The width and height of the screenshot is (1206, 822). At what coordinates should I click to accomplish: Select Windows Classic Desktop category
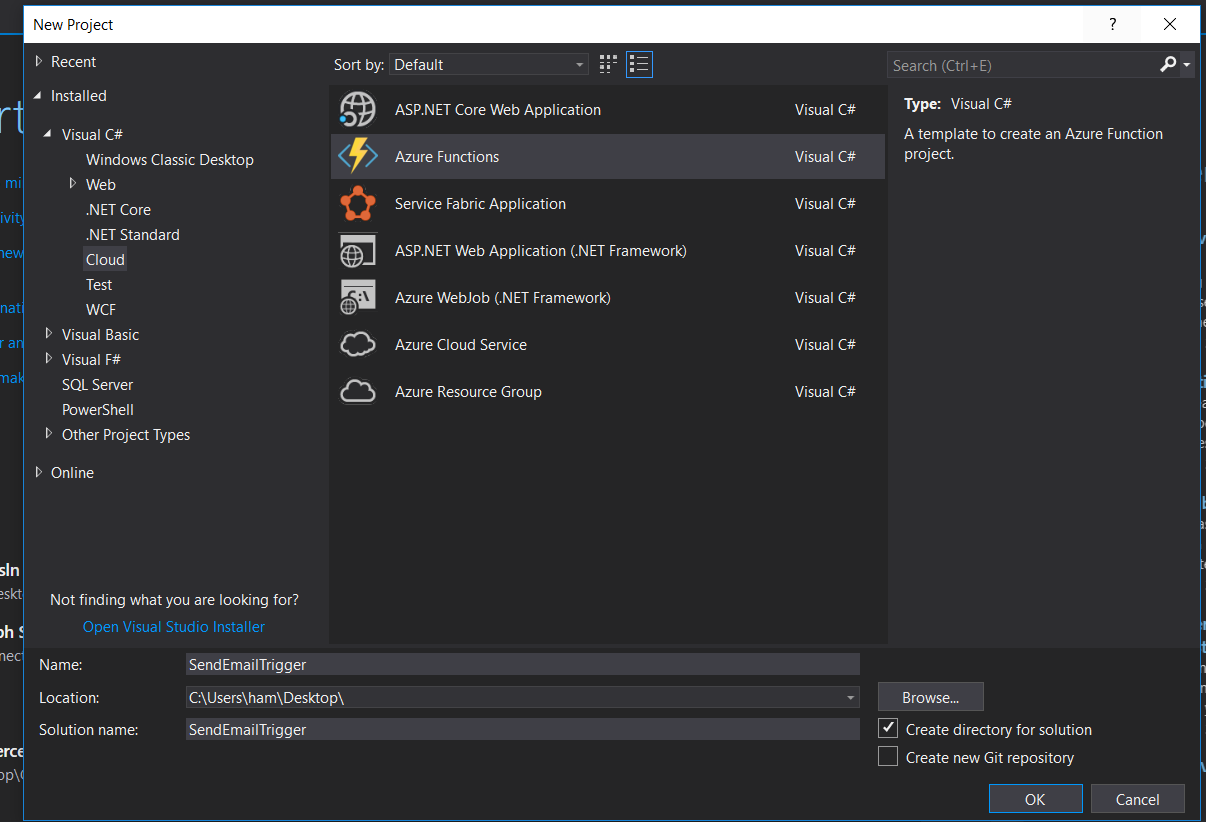coord(170,160)
